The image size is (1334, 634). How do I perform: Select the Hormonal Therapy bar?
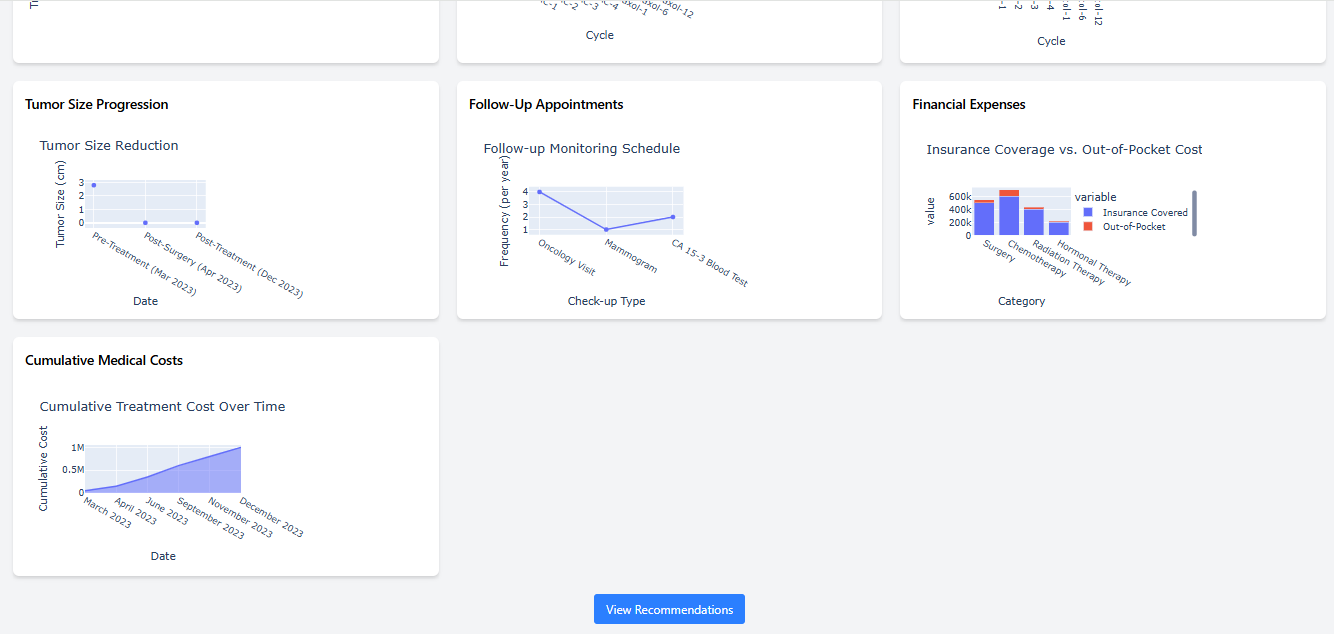point(1058,229)
